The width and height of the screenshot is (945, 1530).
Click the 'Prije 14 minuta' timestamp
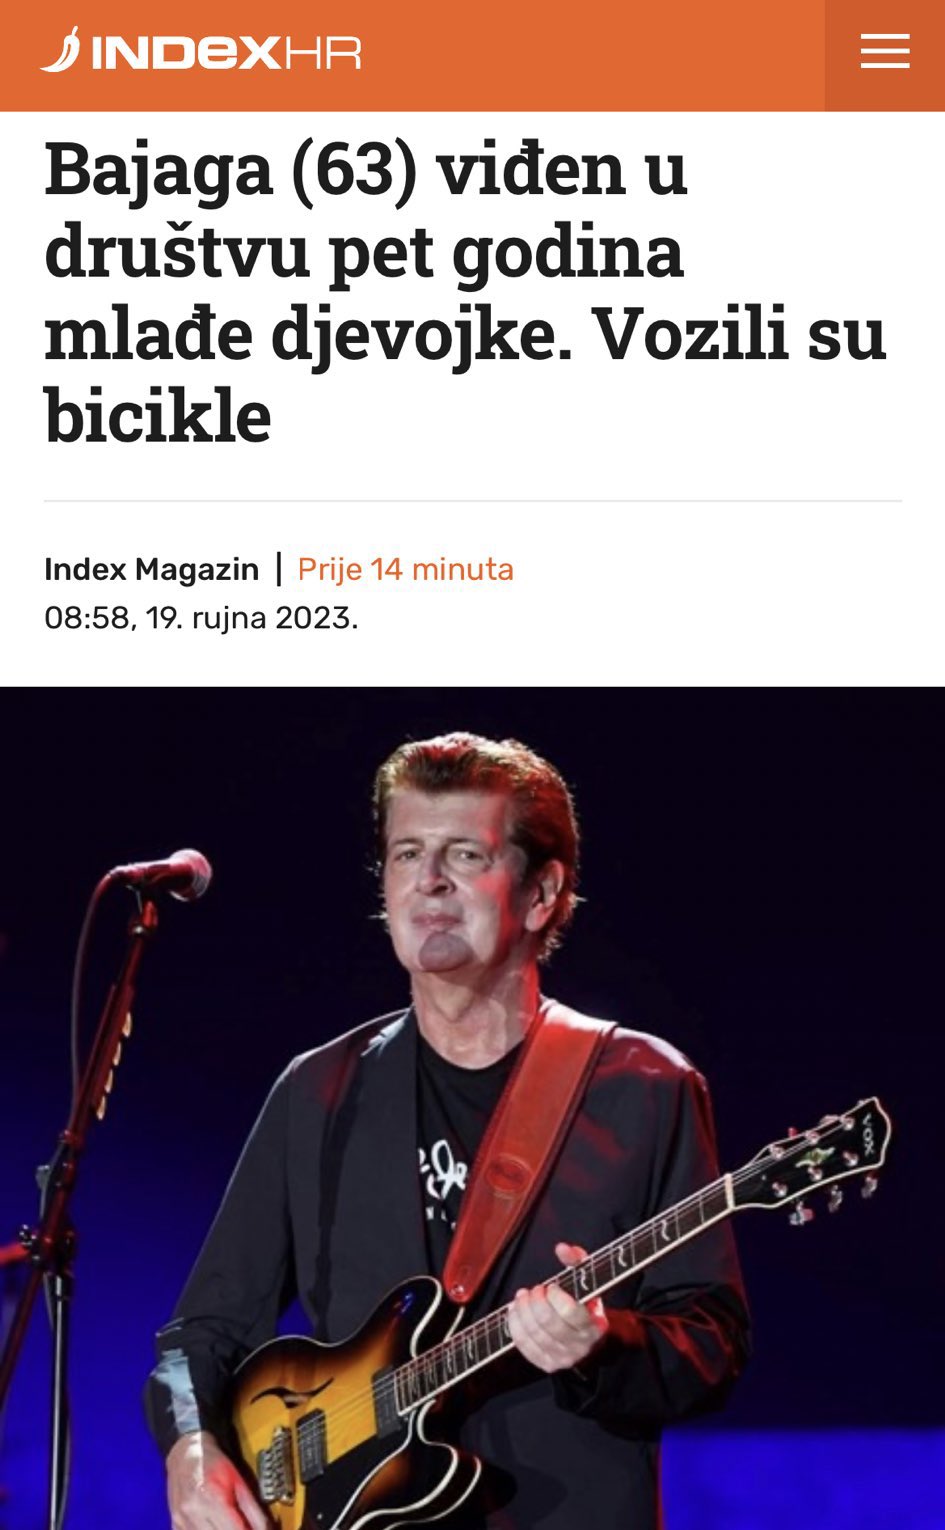tap(405, 569)
